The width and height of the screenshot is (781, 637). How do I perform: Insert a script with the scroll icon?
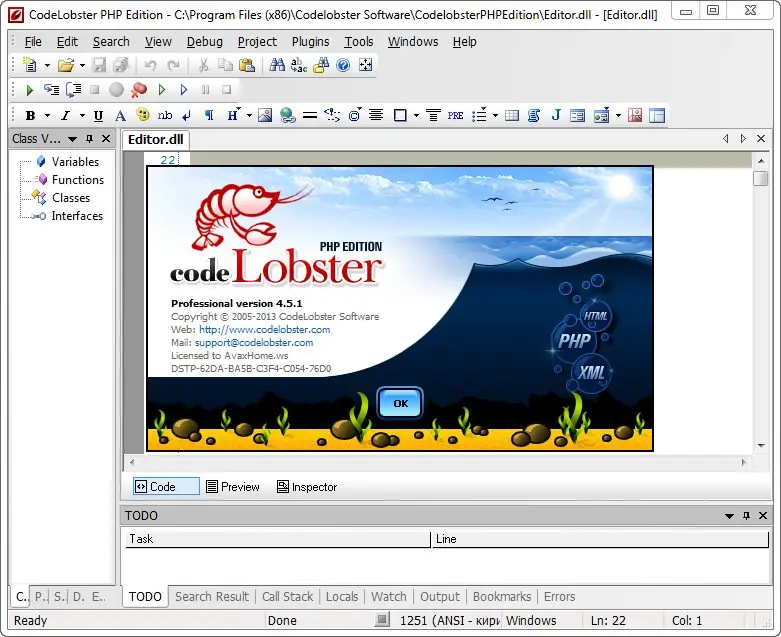pos(534,116)
